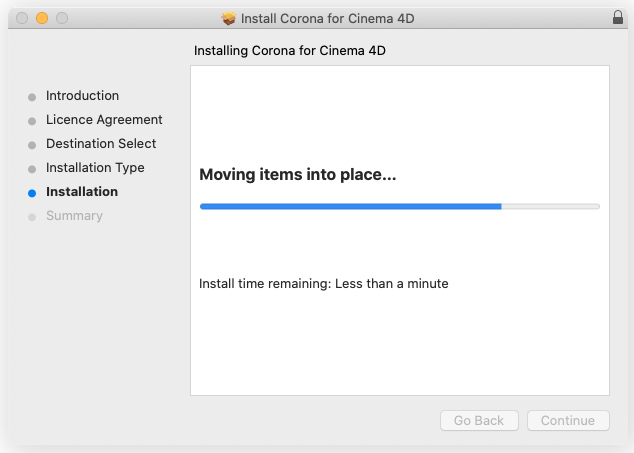The image size is (634, 453).
Task: Click the bullet next to Destination Select
Action: point(32,145)
